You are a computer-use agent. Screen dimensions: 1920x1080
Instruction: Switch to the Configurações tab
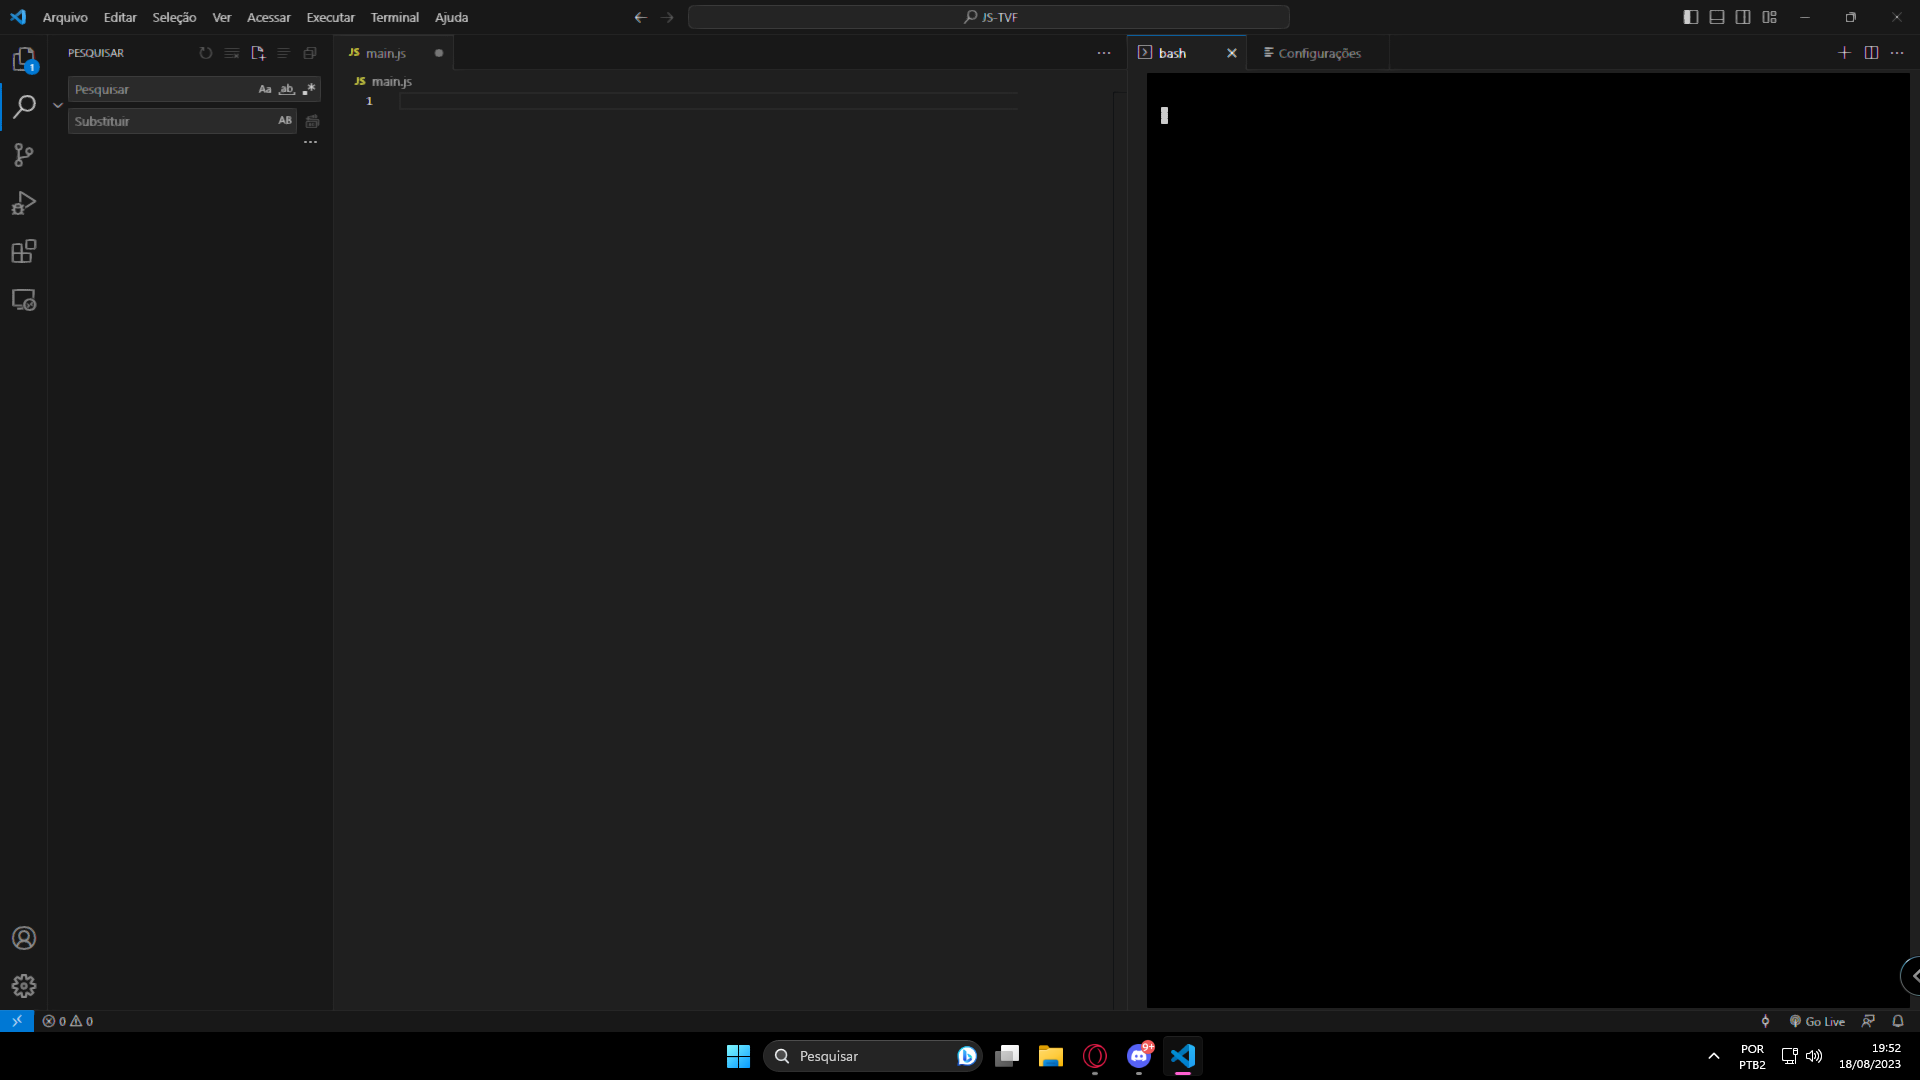(1318, 53)
